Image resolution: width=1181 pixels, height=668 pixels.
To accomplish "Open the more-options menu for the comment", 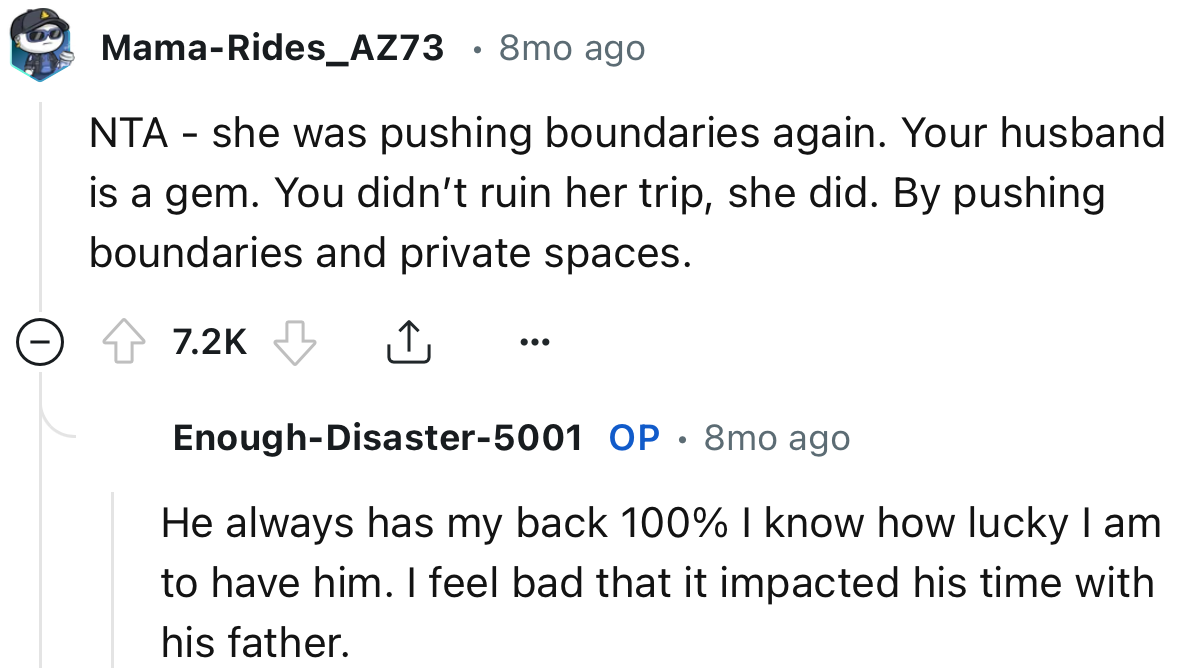I will pyautogui.click(x=535, y=341).
